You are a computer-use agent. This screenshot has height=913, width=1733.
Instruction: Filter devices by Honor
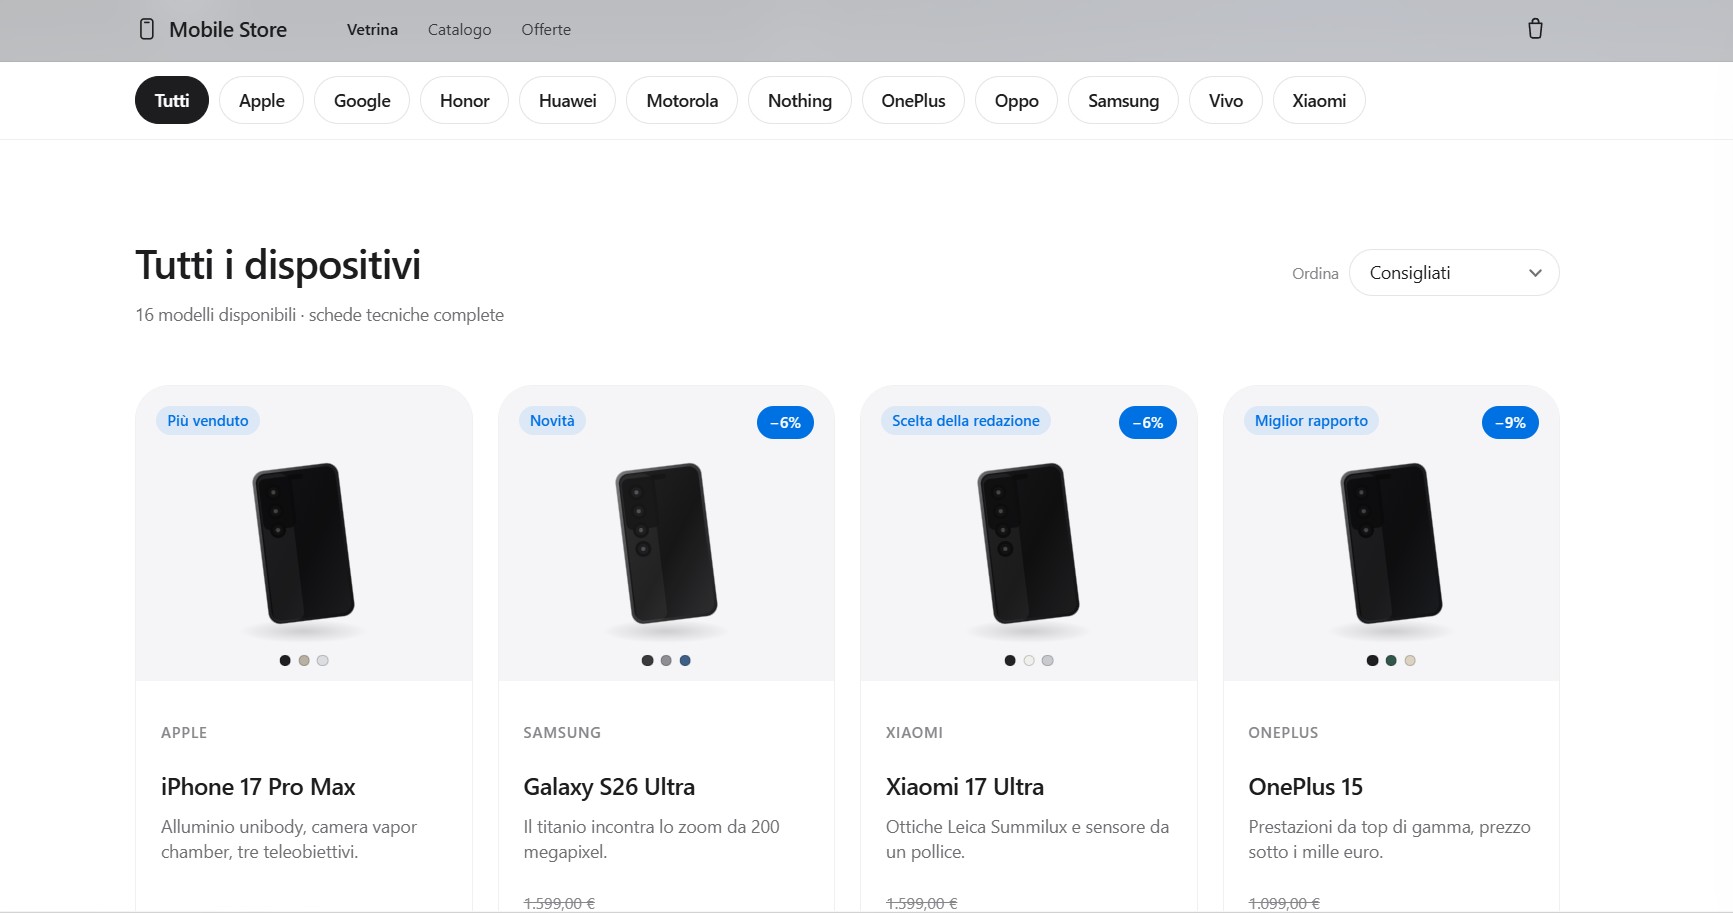pyautogui.click(x=465, y=100)
